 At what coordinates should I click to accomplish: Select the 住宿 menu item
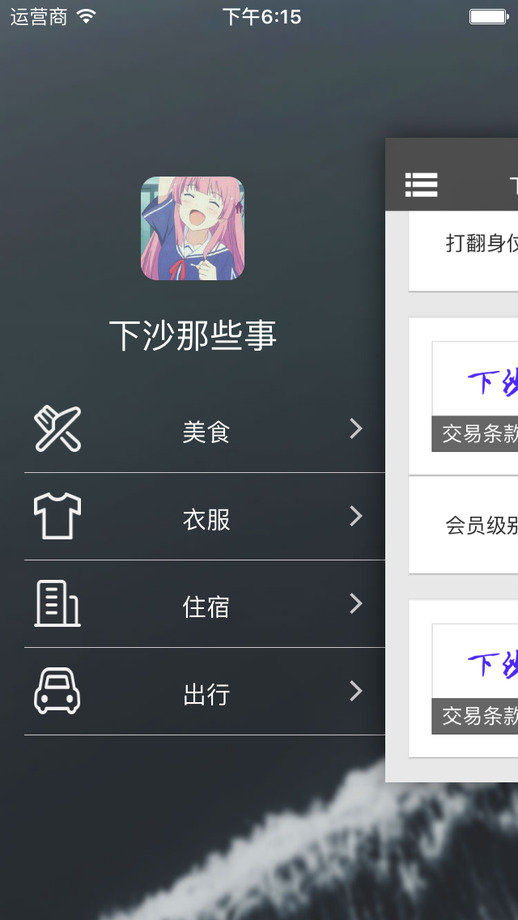204,604
